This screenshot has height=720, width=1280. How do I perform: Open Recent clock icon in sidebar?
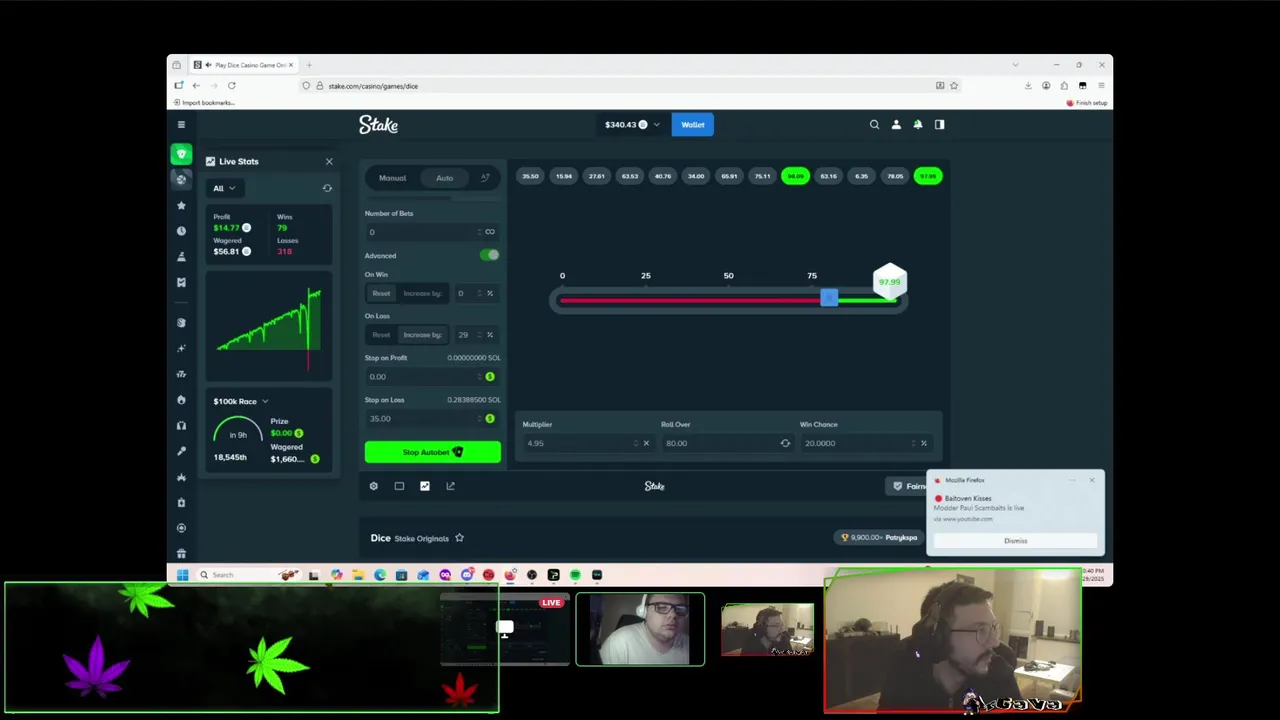tap(181, 231)
